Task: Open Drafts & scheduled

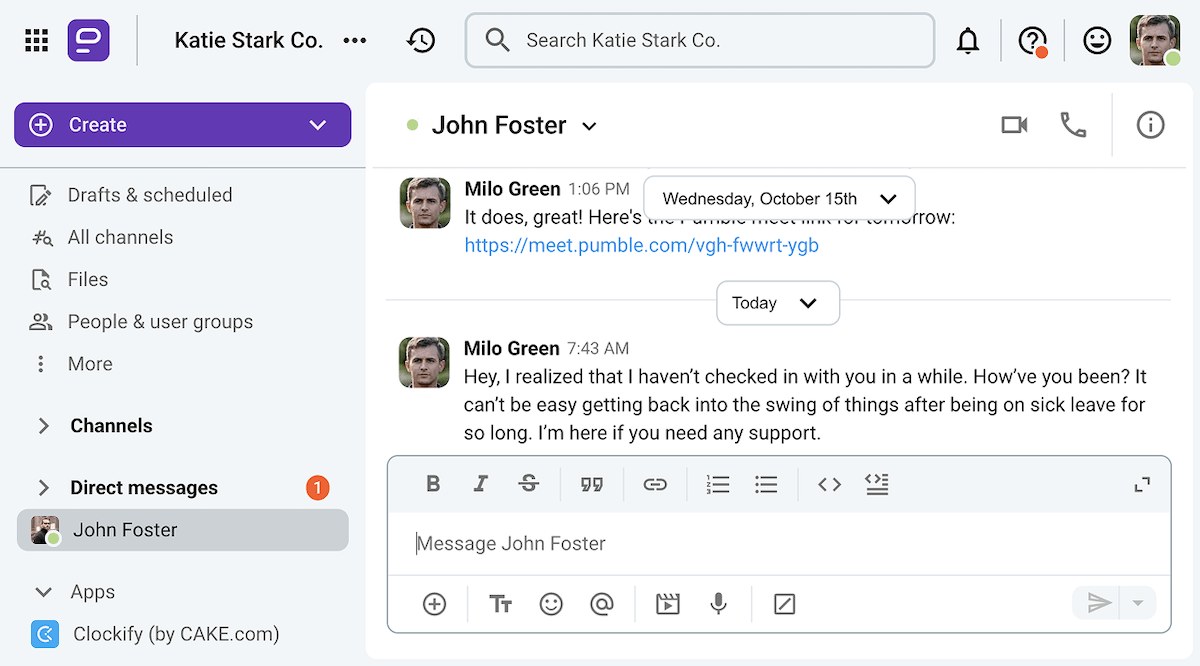Action: (x=150, y=194)
